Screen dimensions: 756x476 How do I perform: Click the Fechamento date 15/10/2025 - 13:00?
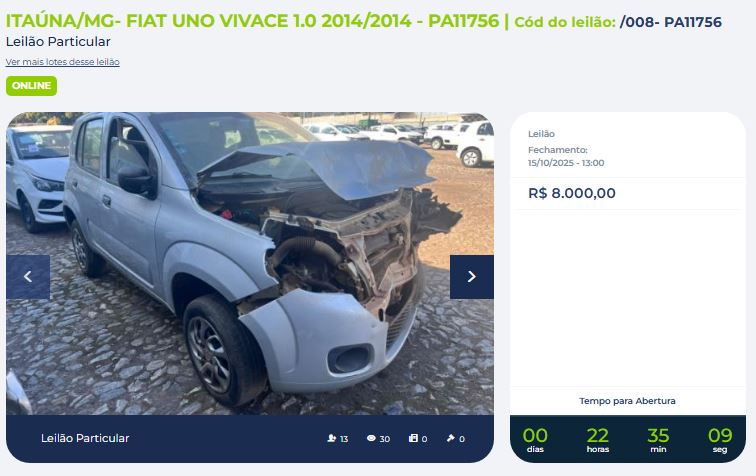click(566, 163)
